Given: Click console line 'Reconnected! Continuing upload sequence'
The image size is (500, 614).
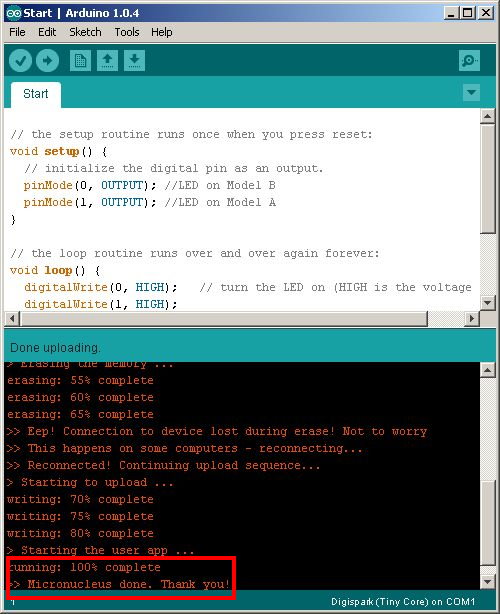Looking at the screenshot, I should pyautogui.click(x=163, y=466).
